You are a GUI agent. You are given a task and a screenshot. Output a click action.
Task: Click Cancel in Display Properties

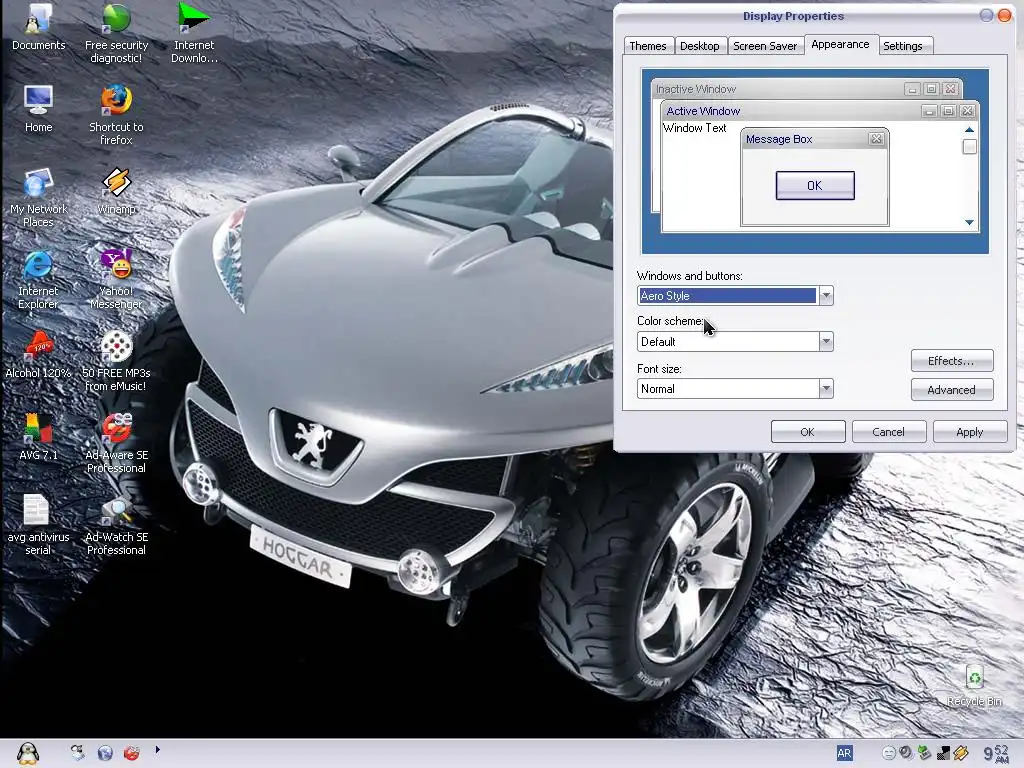tap(889, 432)
